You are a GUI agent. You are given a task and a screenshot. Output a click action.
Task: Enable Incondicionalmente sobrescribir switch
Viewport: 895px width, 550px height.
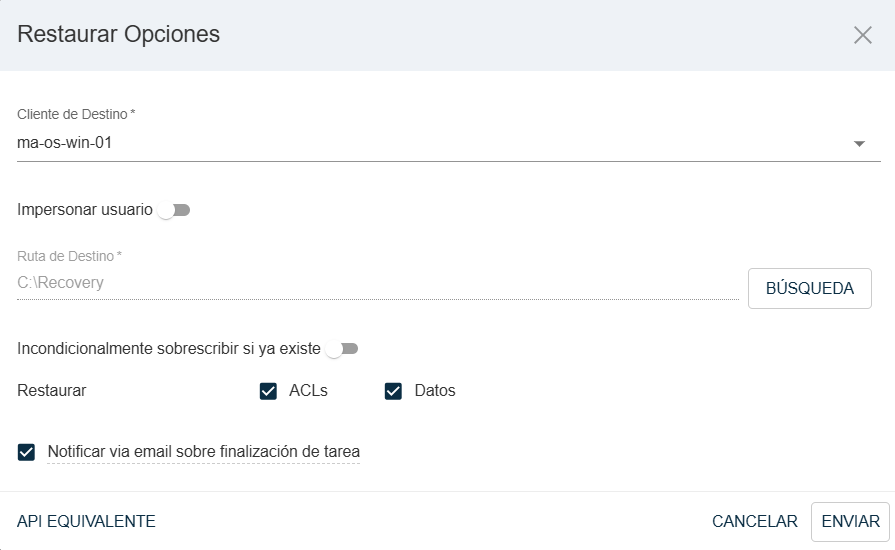pos(342,349)
